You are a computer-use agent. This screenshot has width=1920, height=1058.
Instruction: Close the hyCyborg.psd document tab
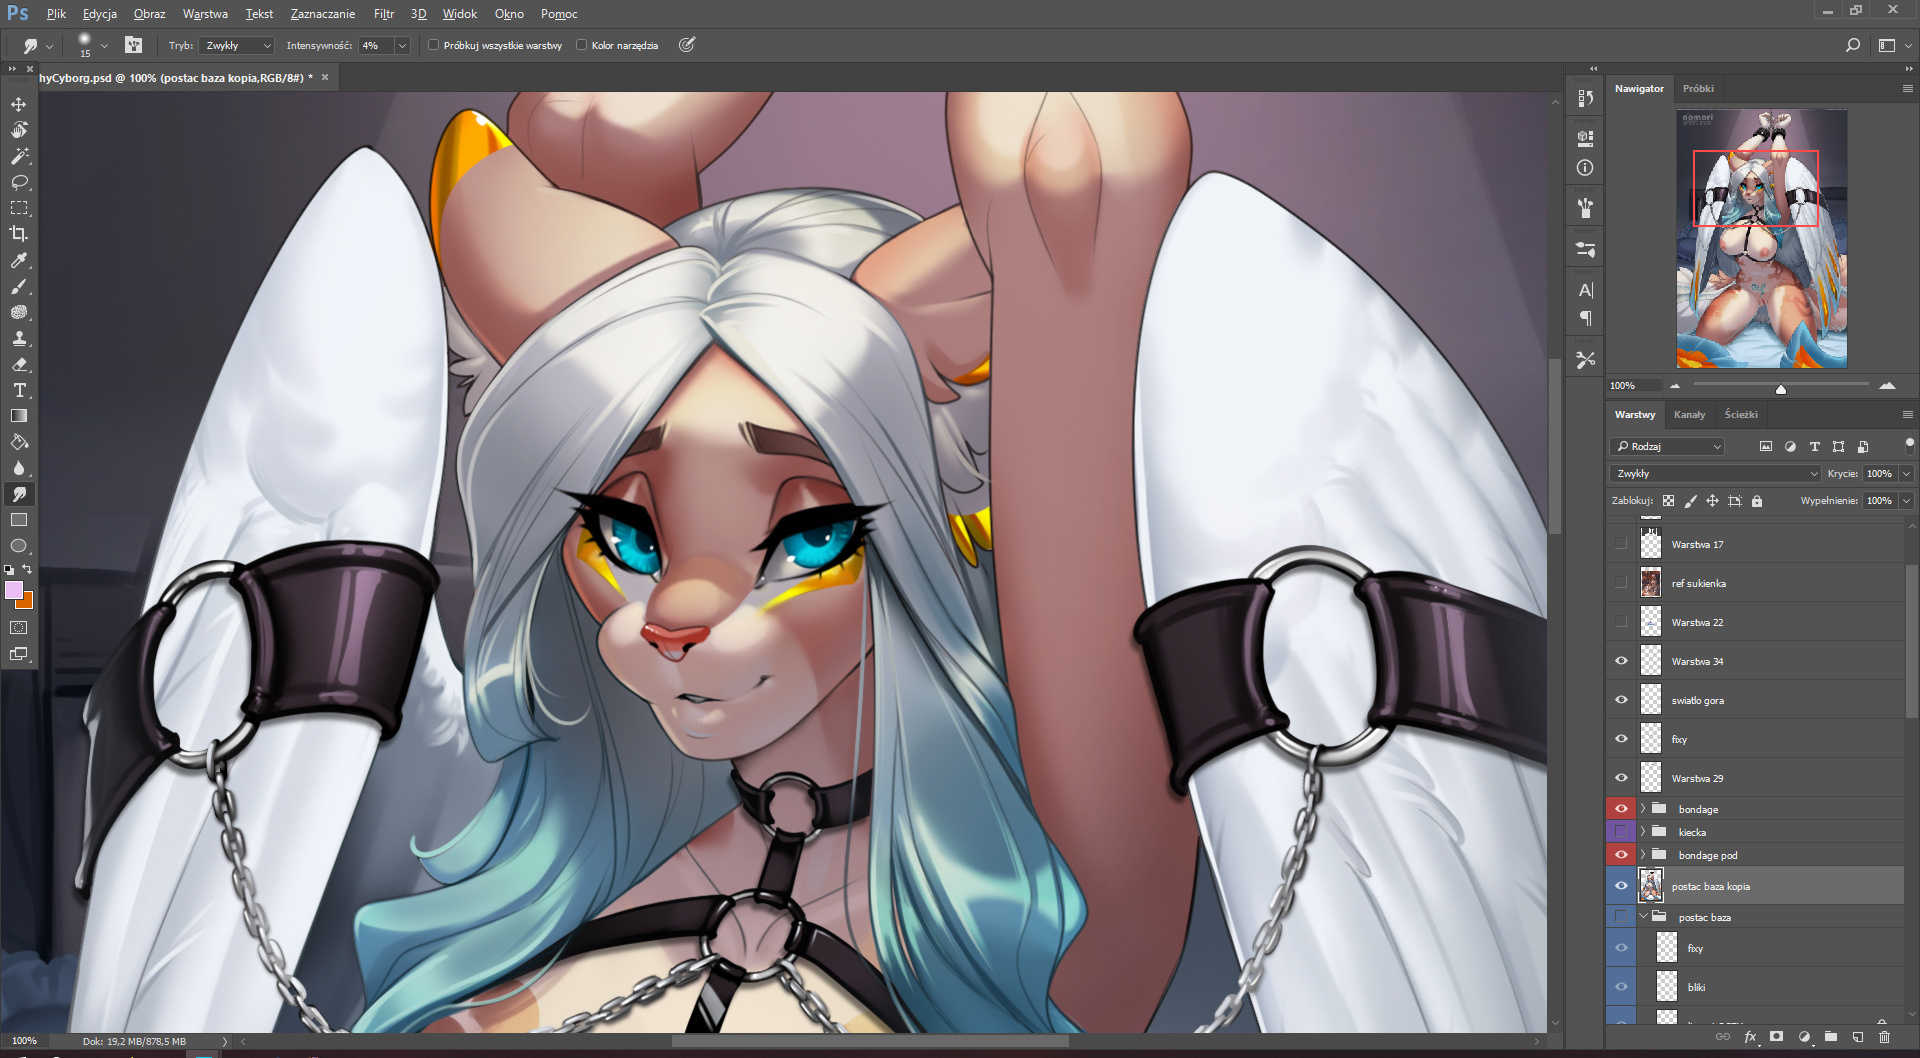click(325, 77)
